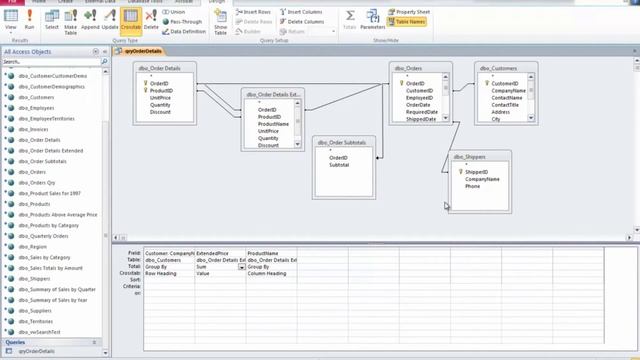Screen dimensions: 640x360
Task: Open dbo_Order Details Extended in navigation pane
Action: (x=51, y=151)
